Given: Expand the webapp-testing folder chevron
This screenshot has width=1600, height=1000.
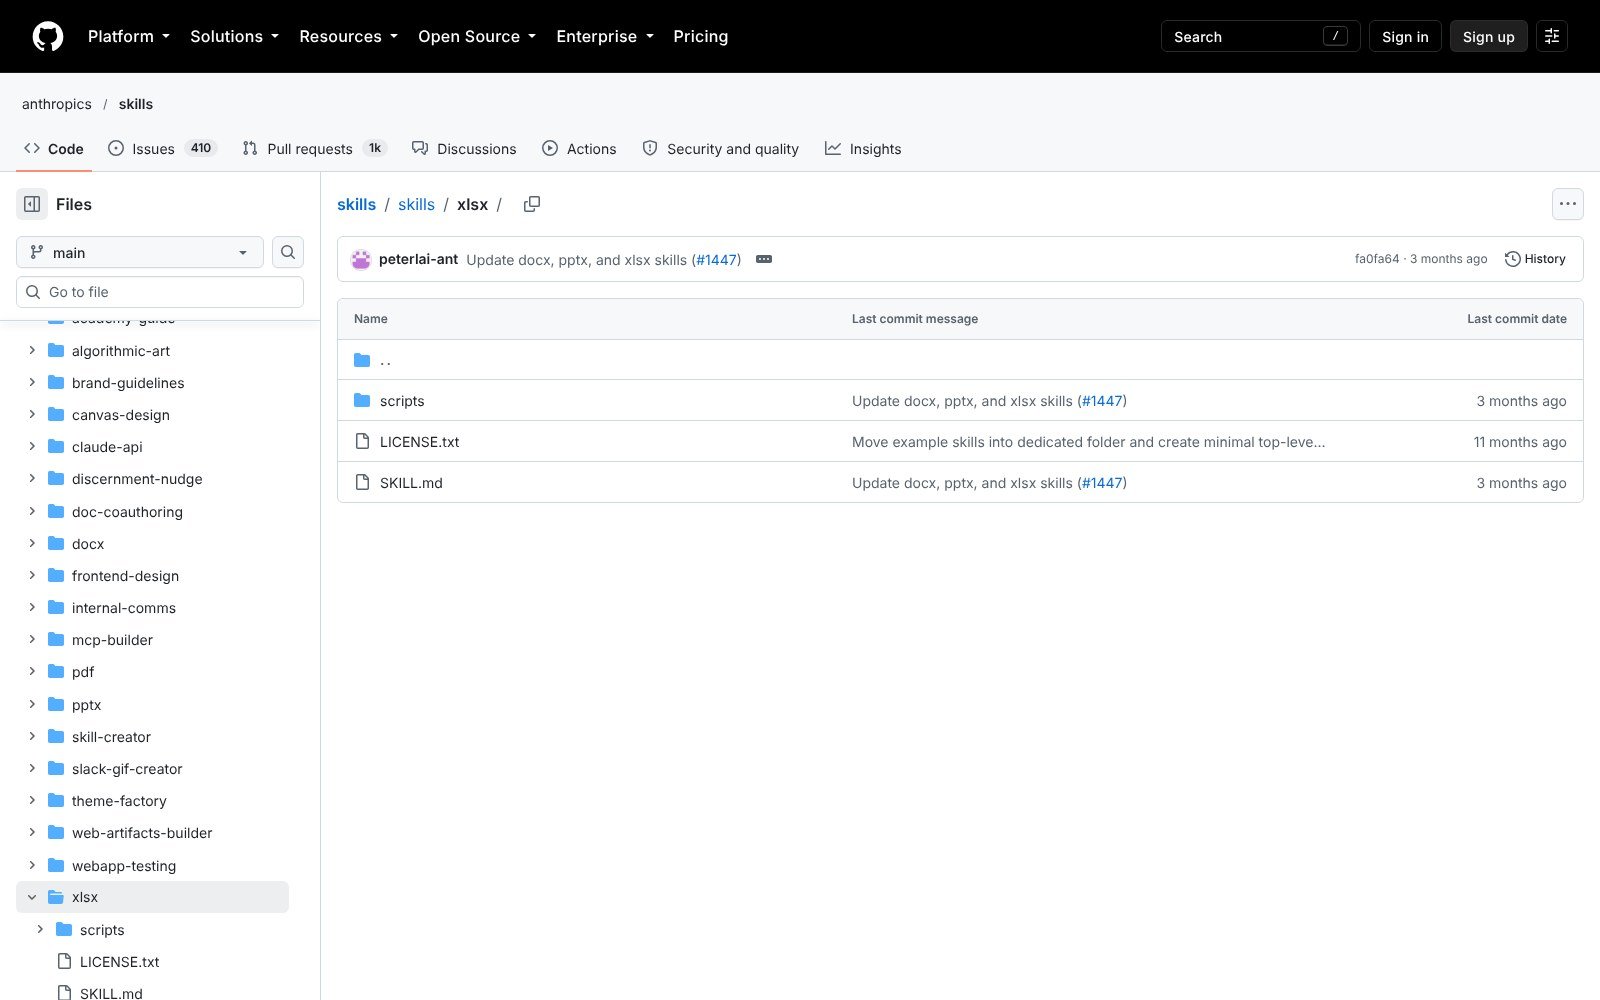Looking at the screenshot, I should (32, 866).
